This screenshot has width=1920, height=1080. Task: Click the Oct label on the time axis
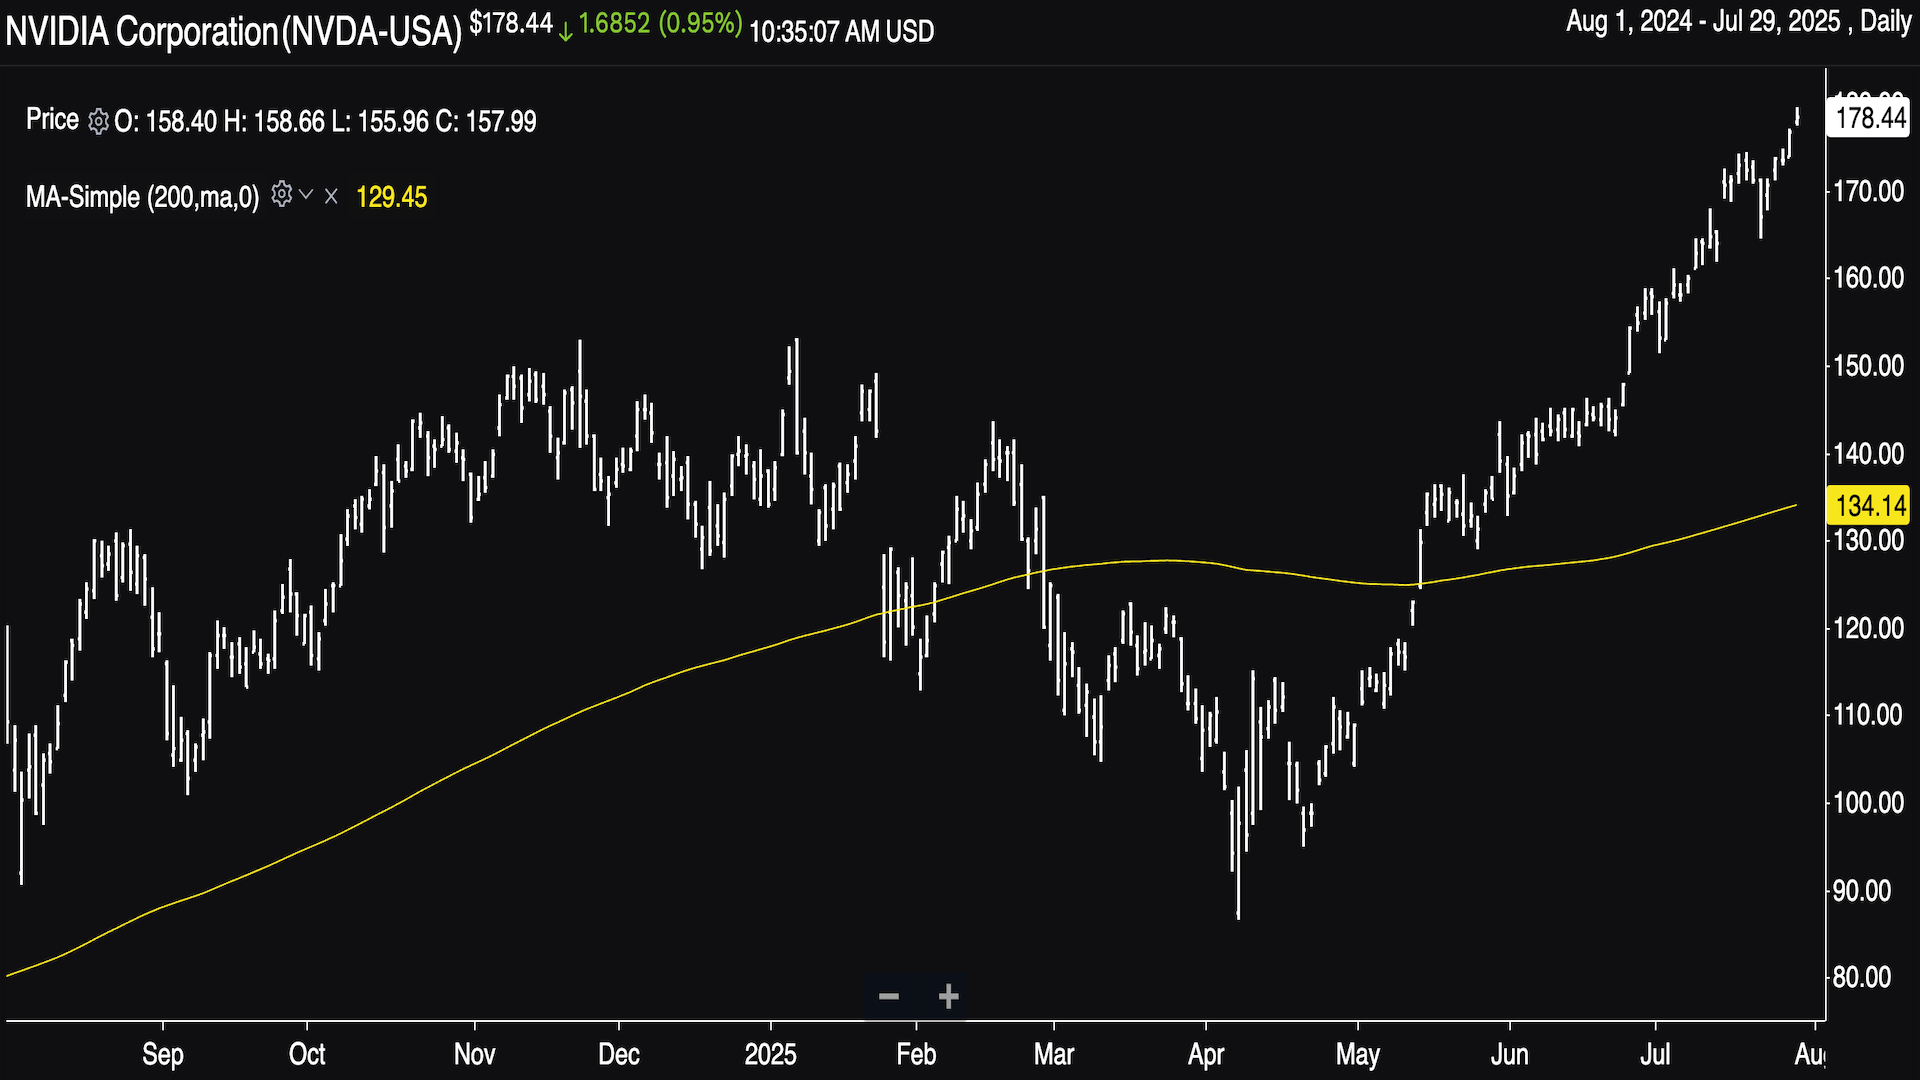tap(307, 1054)
